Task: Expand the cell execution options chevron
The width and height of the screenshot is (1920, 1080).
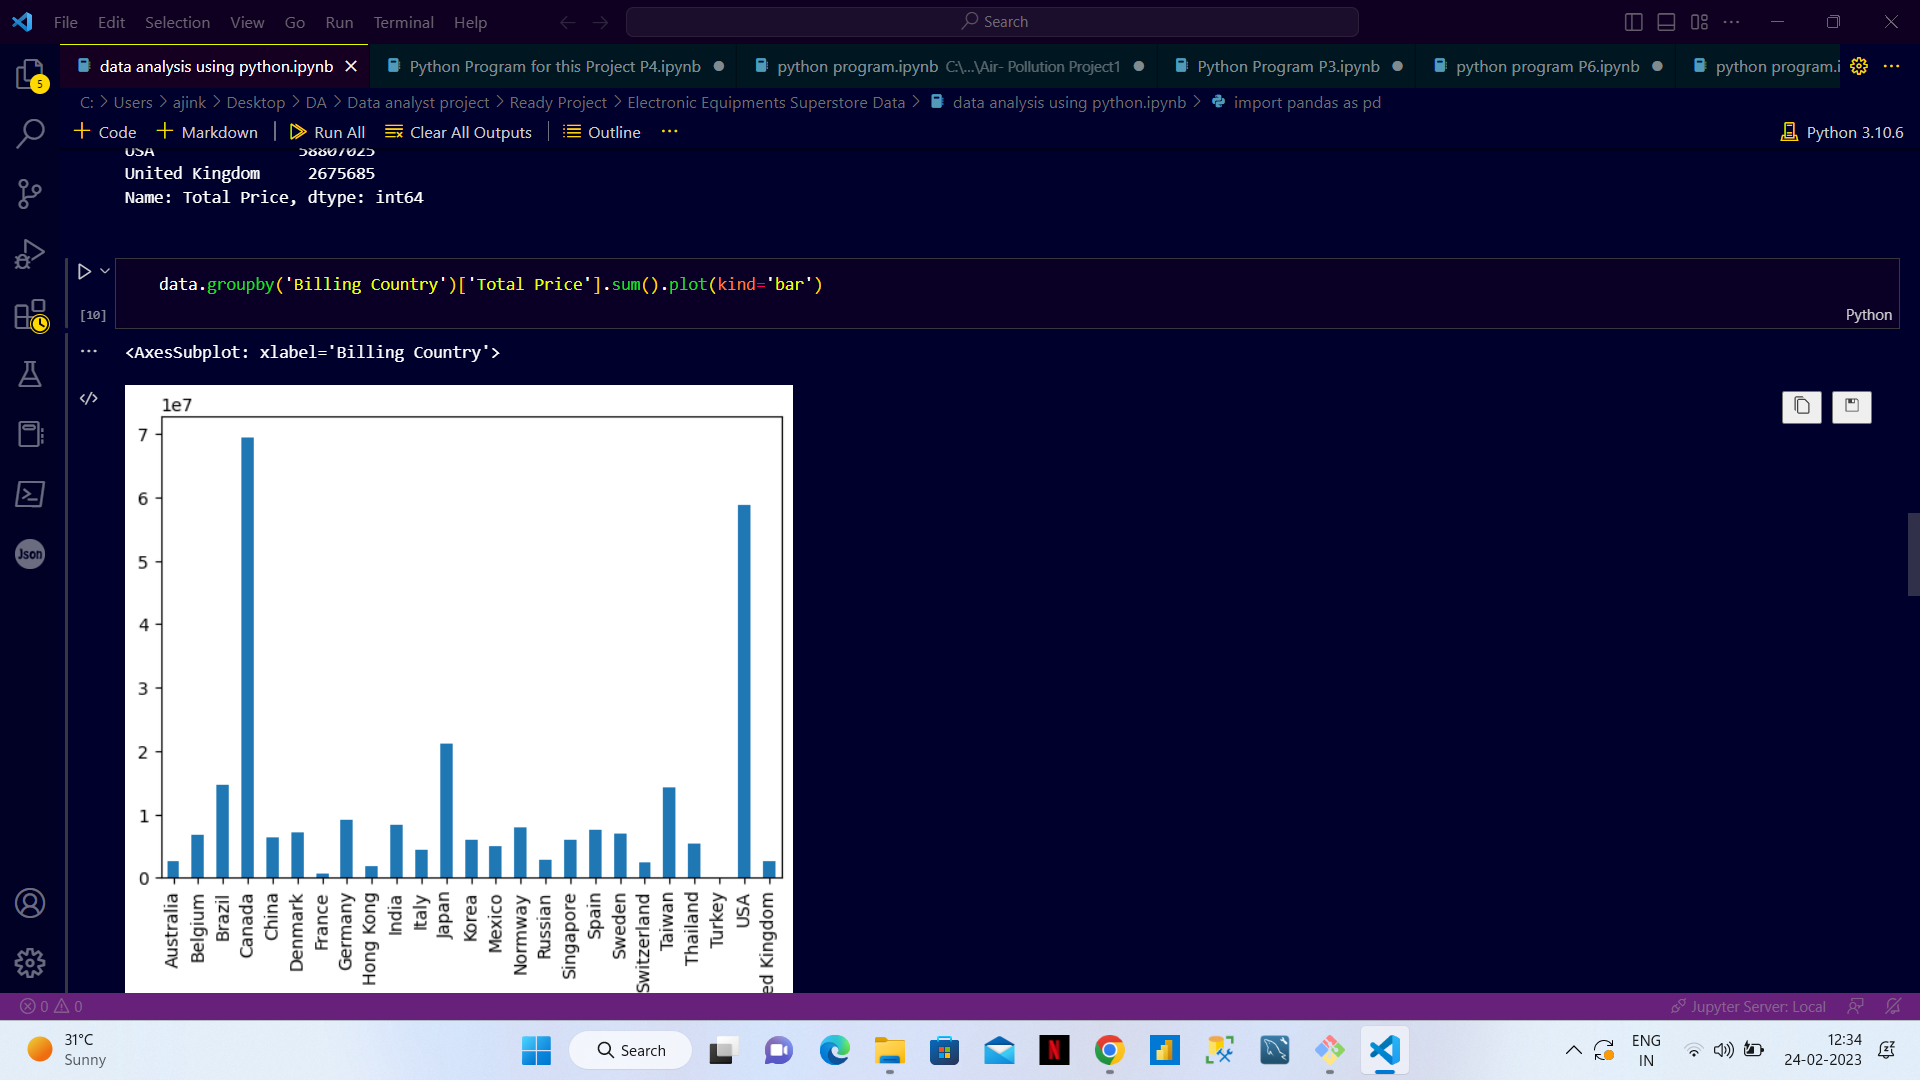Action: pyautogui.click(x=104, y=270)
